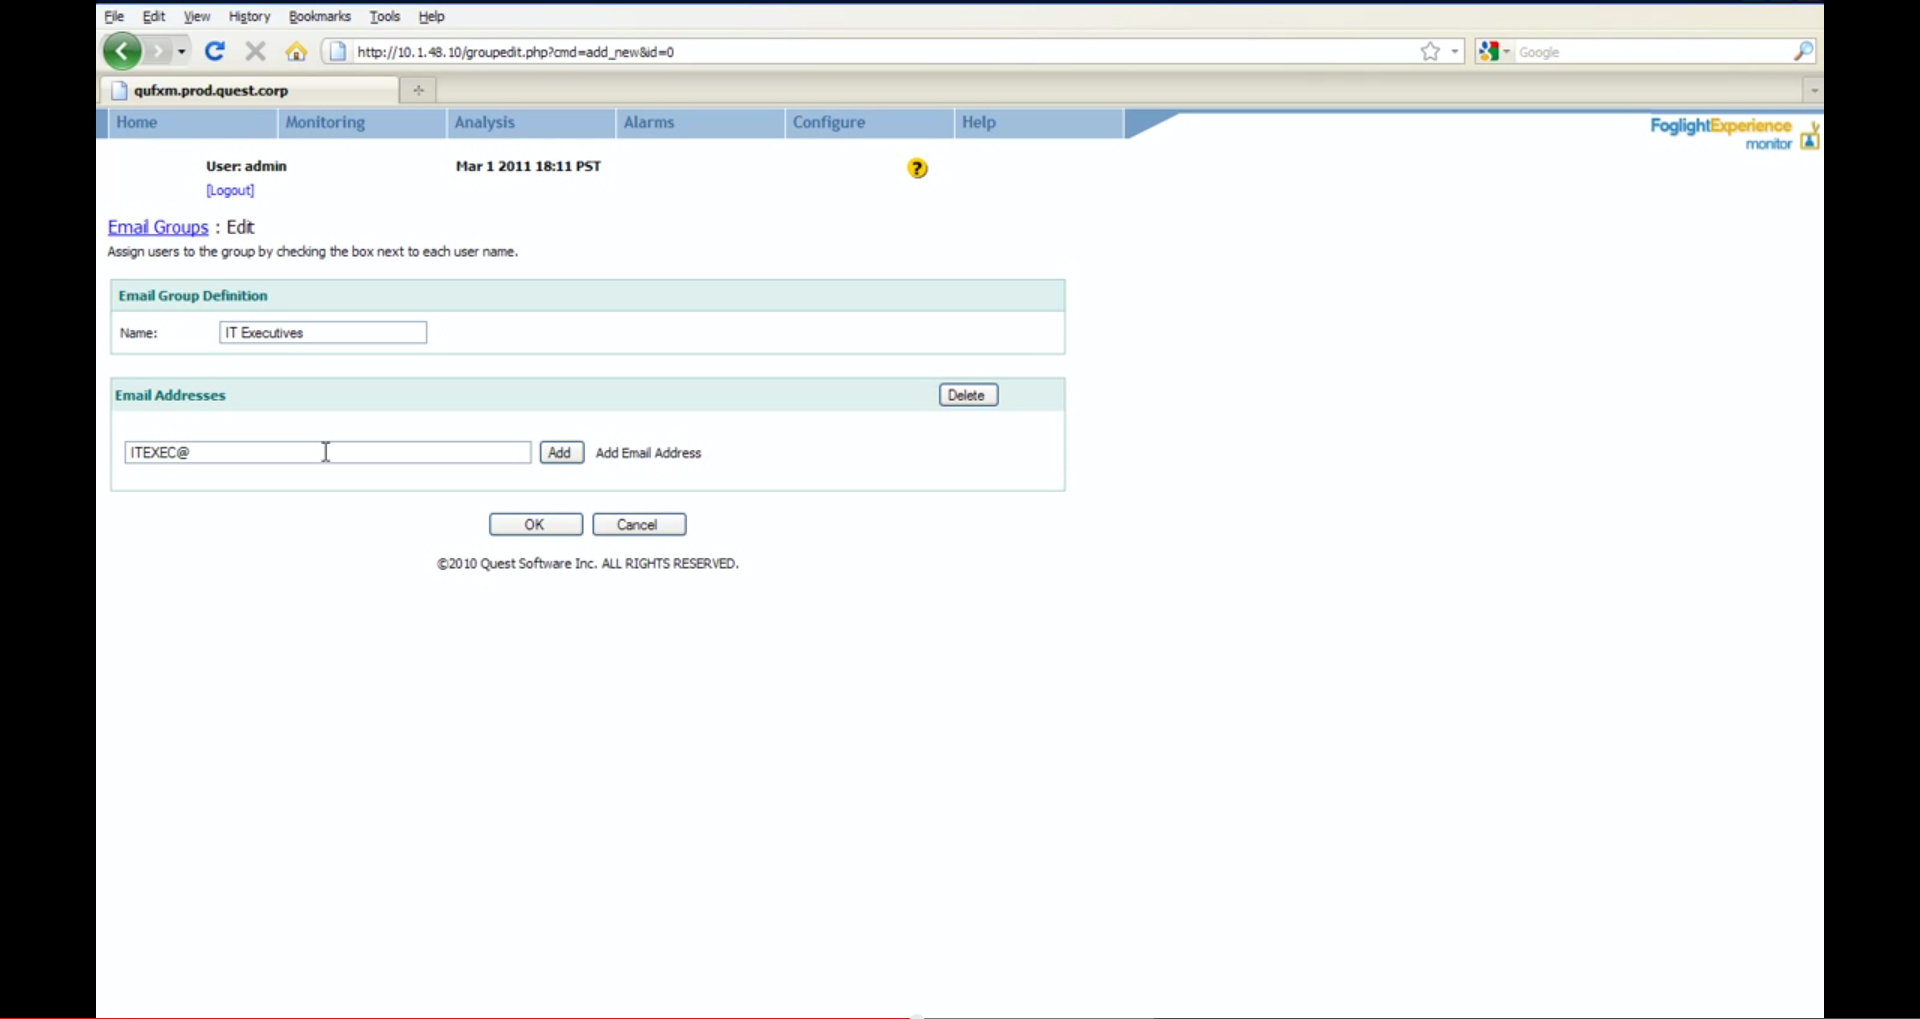1920x1019 pixels.
Task: Open the list all tabs dropdown
Action: pyautogui.click(x=1813, y=90)
